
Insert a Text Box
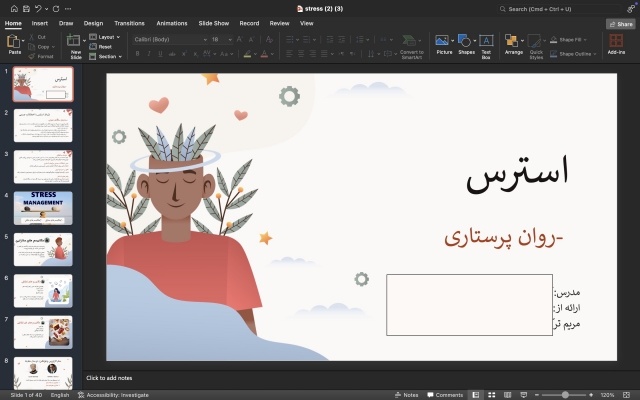[486, 47]
